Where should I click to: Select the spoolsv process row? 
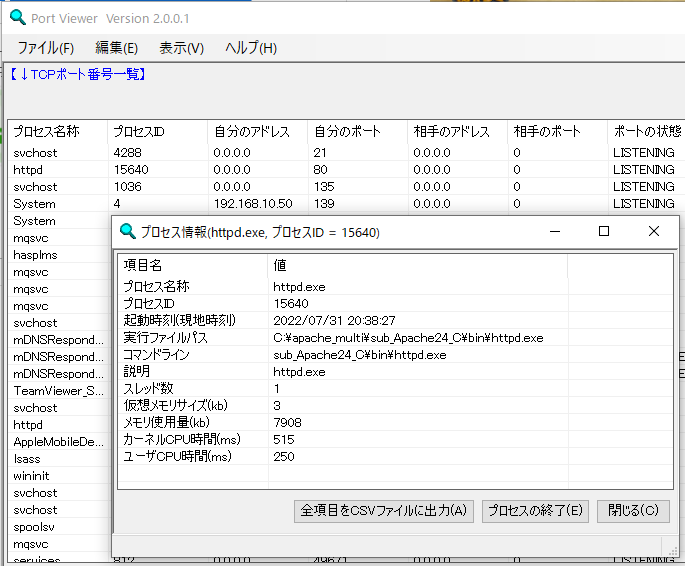click(x=58, y=527)
